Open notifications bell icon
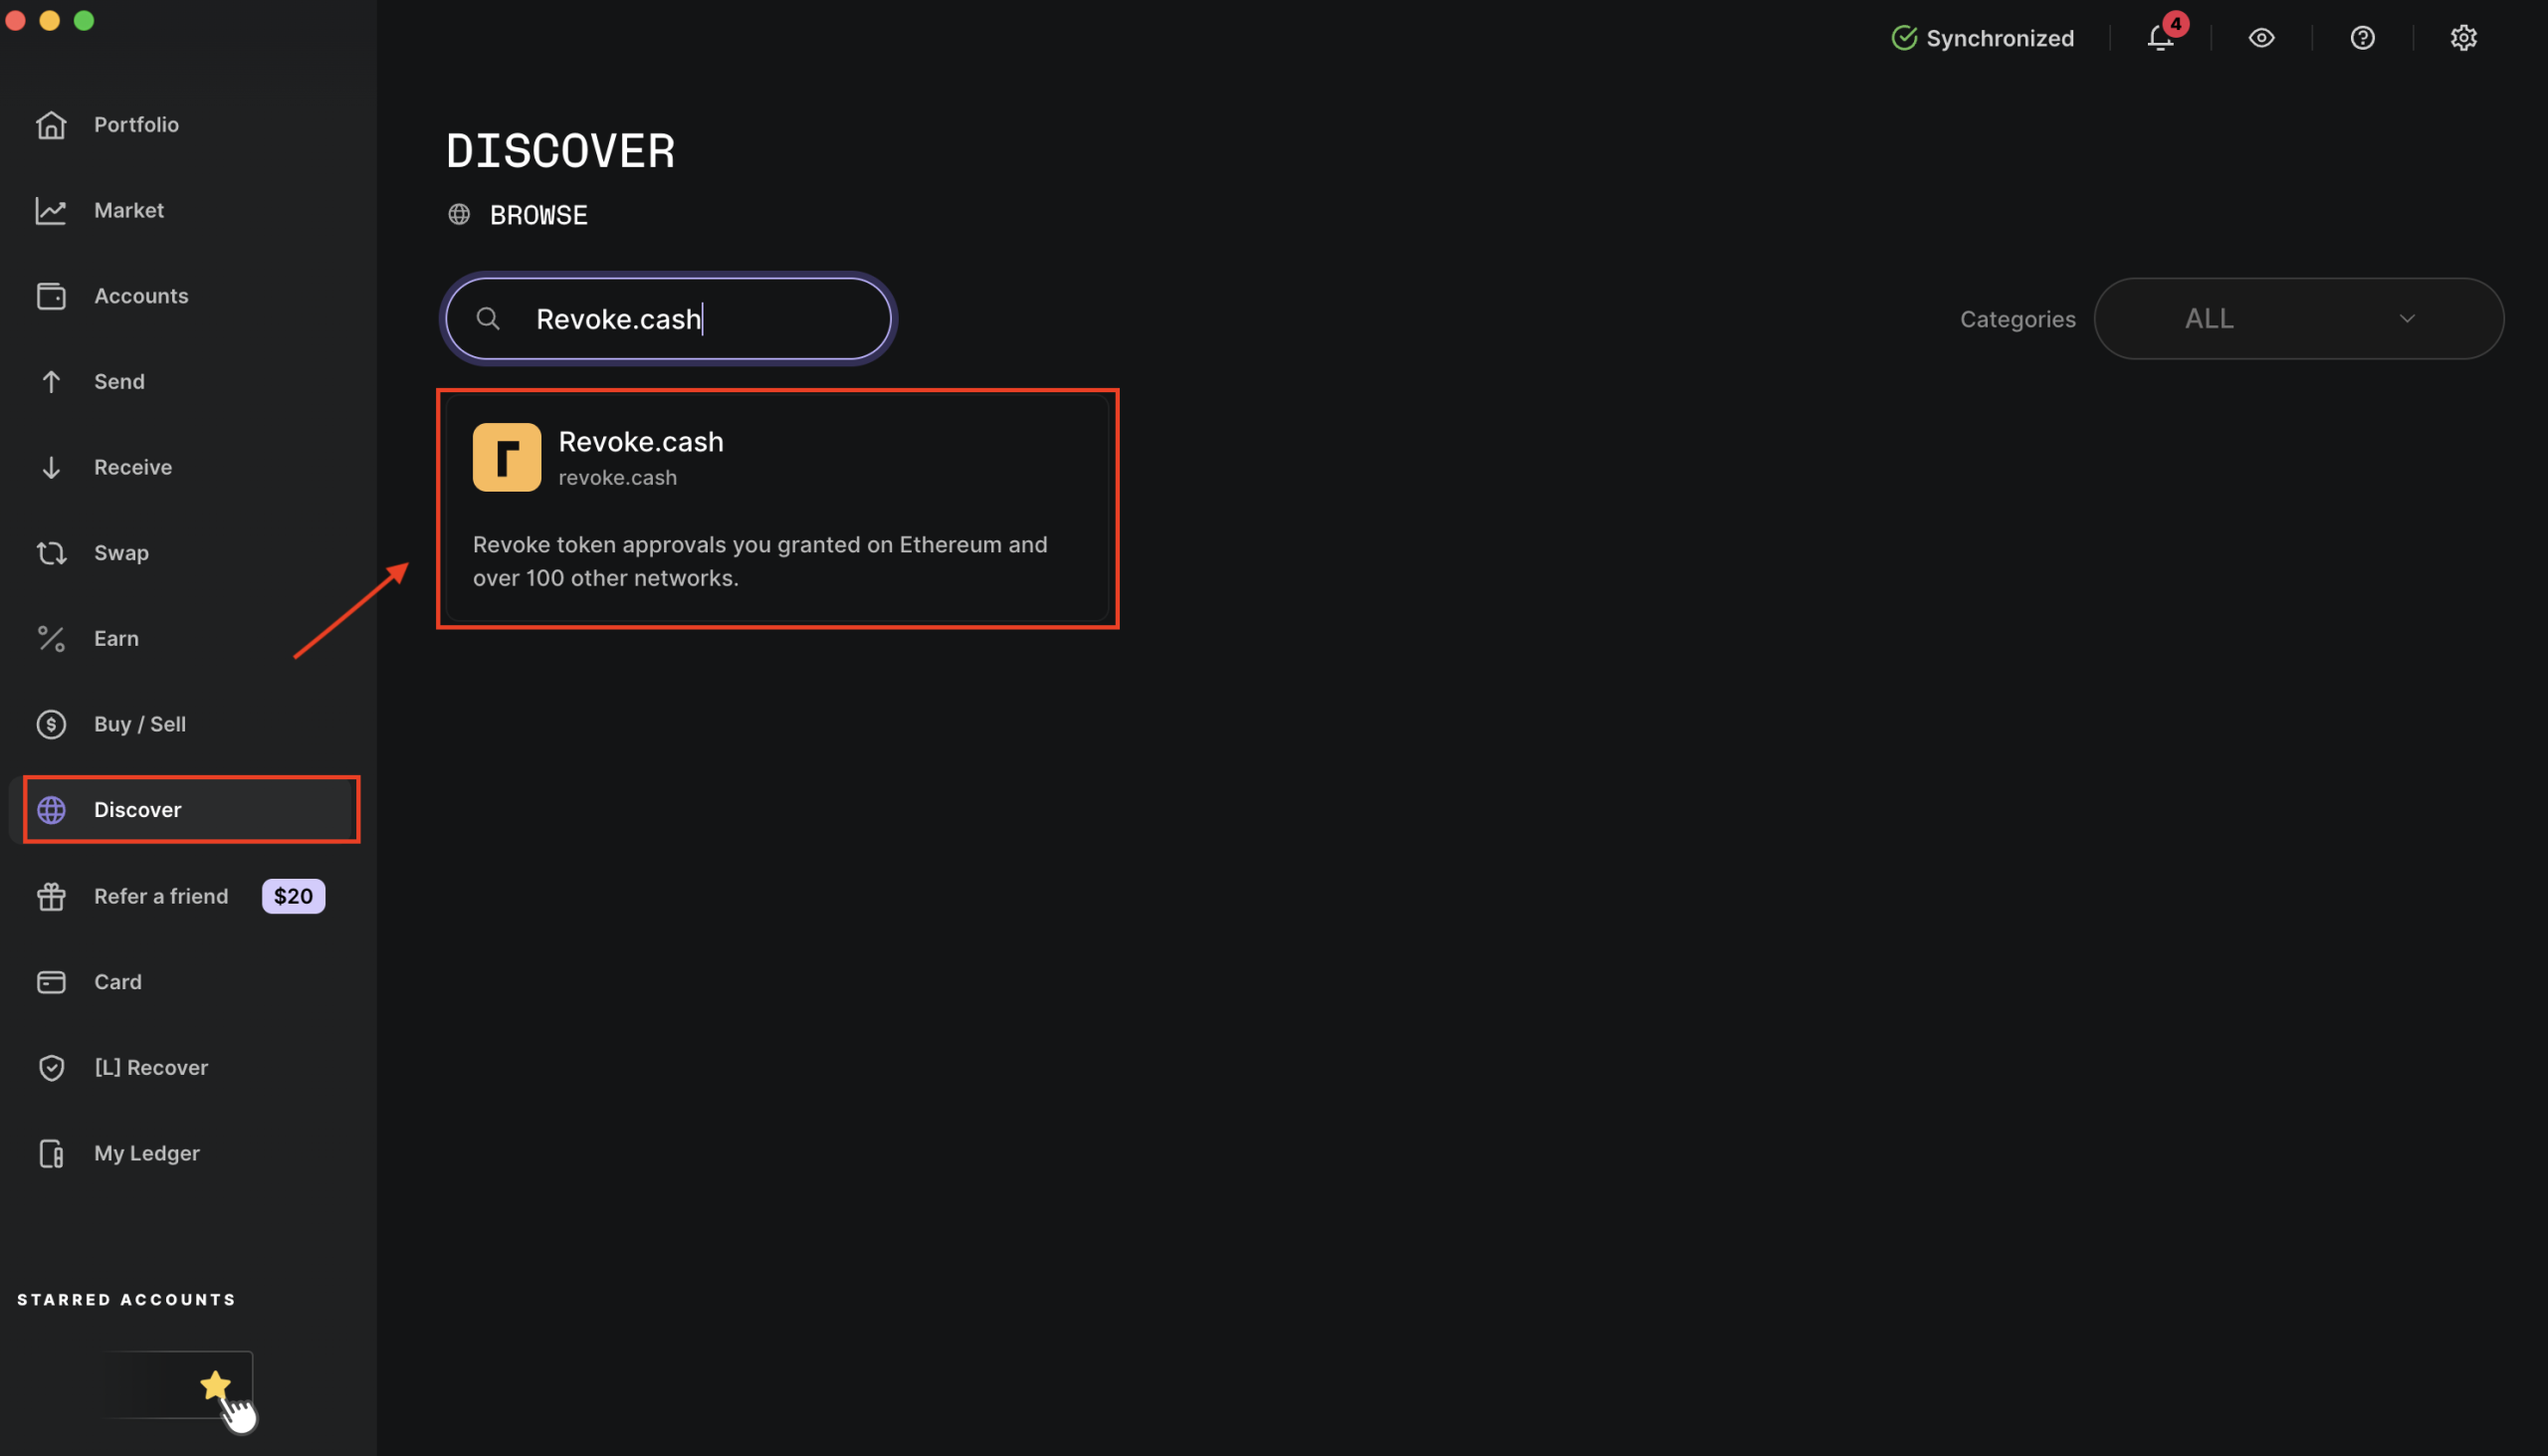 (2160, 38)
